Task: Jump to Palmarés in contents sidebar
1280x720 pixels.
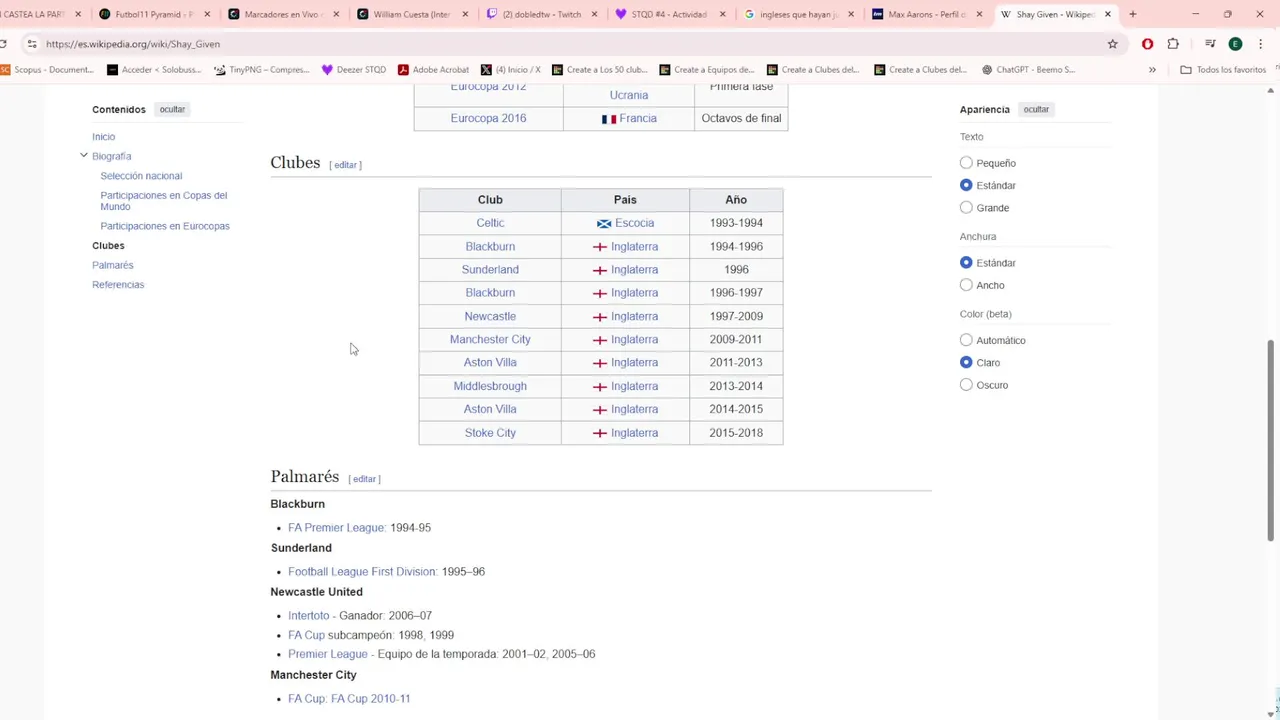Action: [x=112, y=265]
